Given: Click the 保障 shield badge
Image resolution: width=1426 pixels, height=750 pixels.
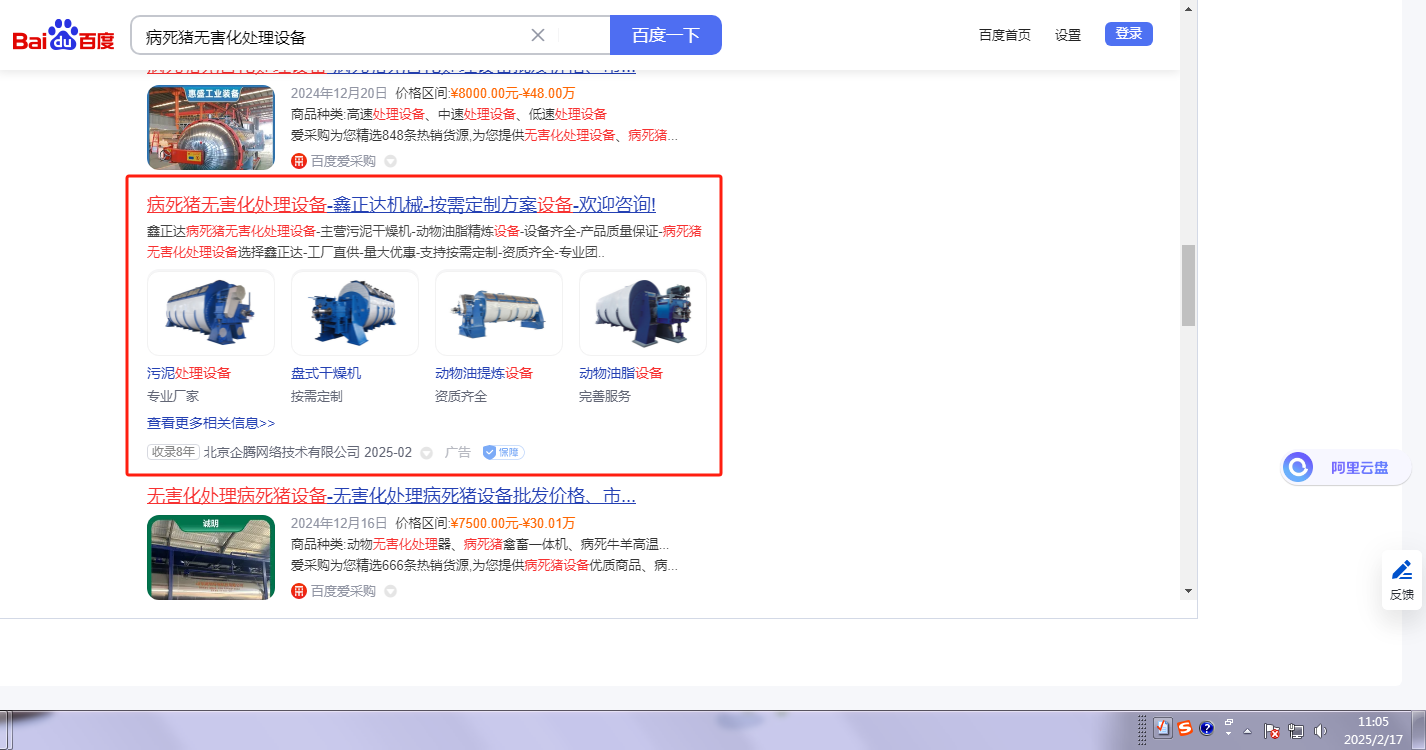Looking at the screenshot, I should (503, 452).
